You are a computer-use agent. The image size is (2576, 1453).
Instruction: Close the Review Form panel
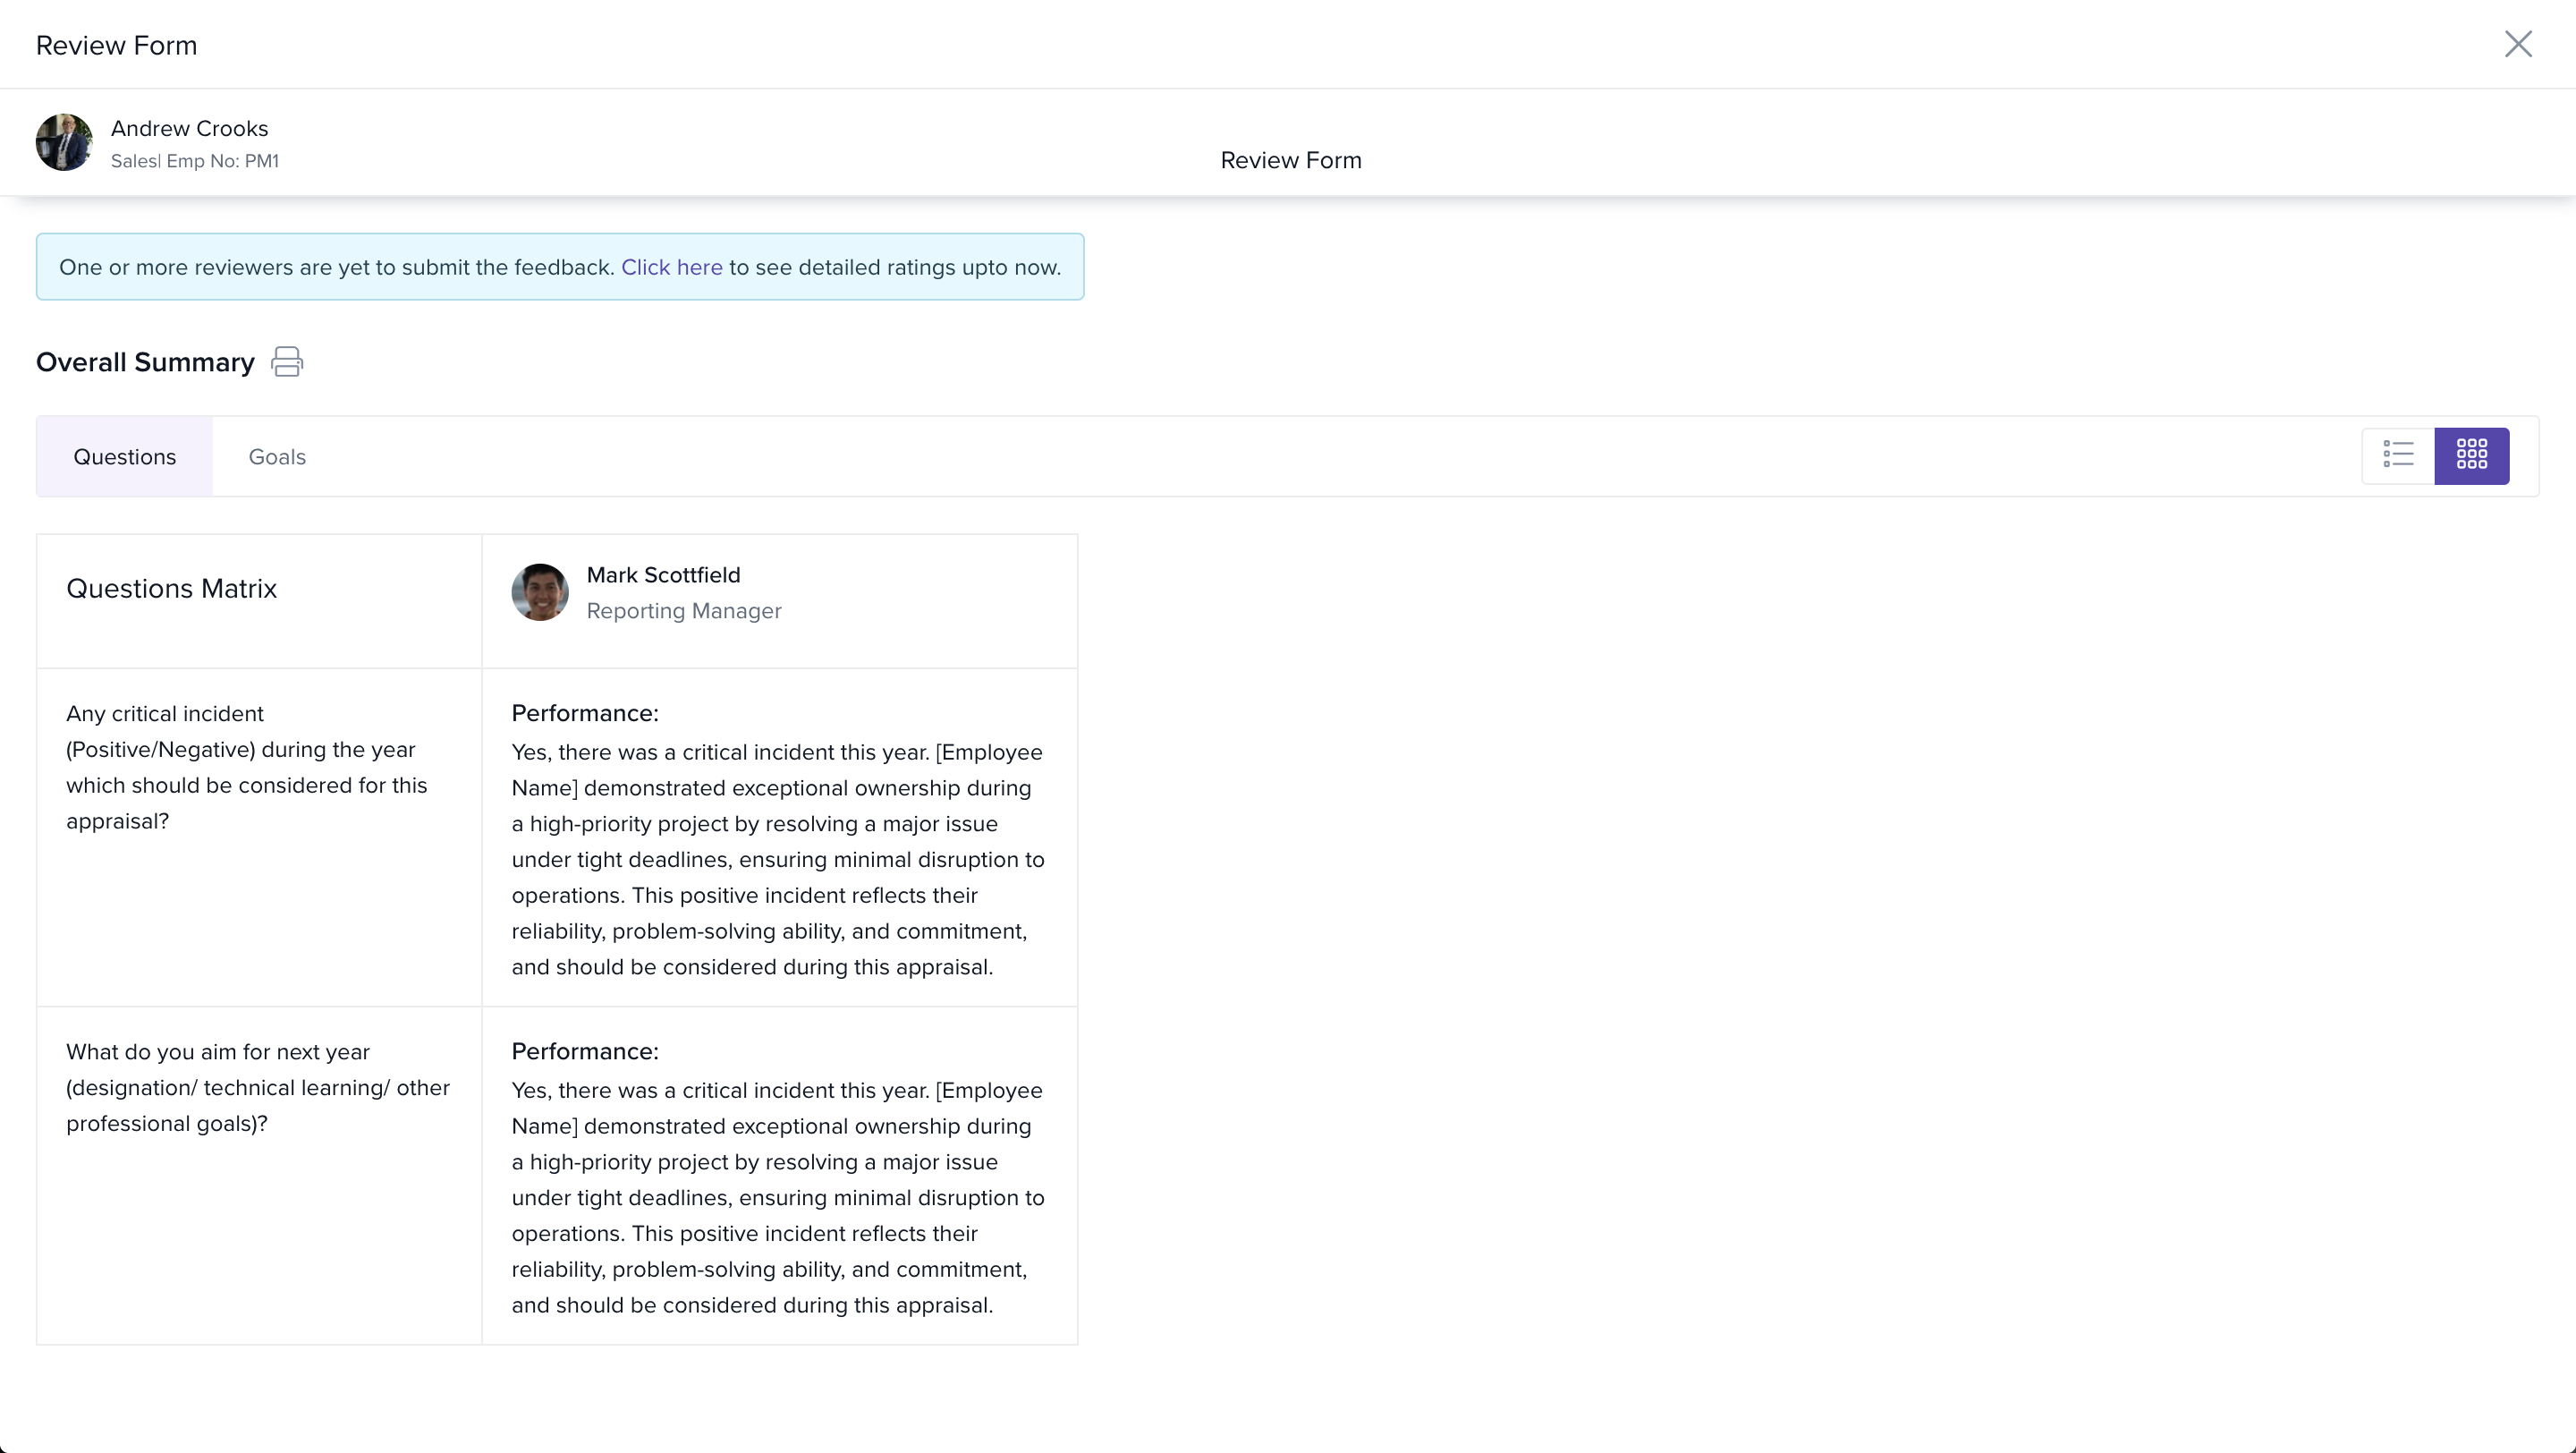(x=2517, y=44)
